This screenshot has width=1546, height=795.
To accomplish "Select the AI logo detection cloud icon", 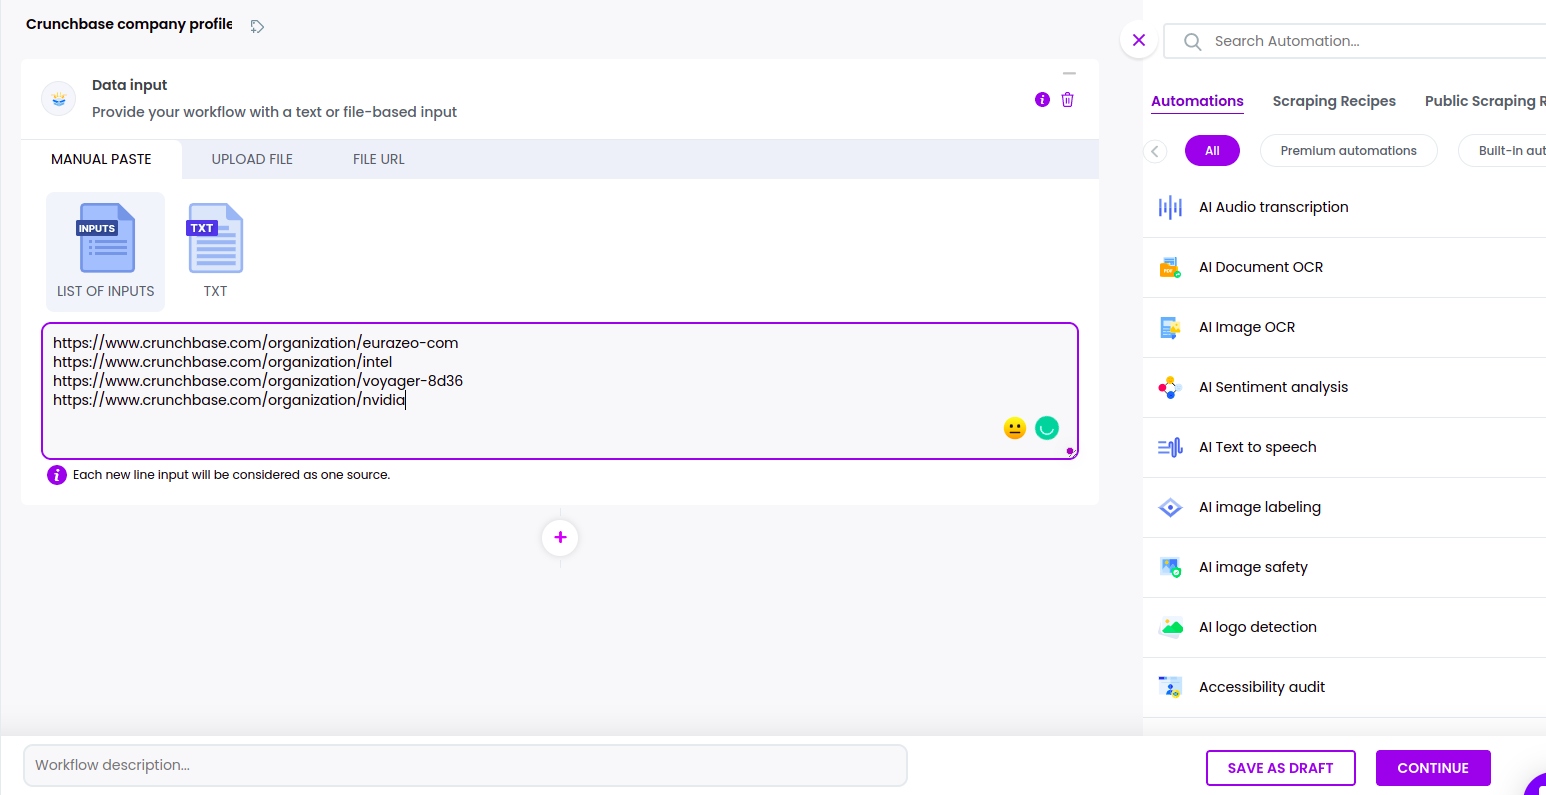I will (1170, 627).
